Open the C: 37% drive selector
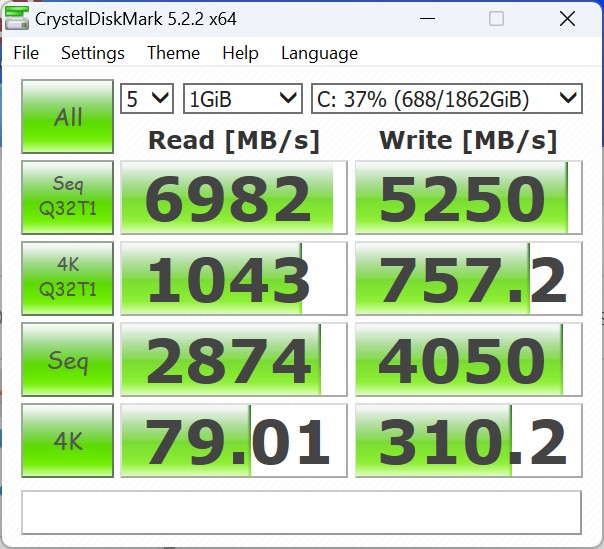Screen dimensions: 604x549 [446, 98]
